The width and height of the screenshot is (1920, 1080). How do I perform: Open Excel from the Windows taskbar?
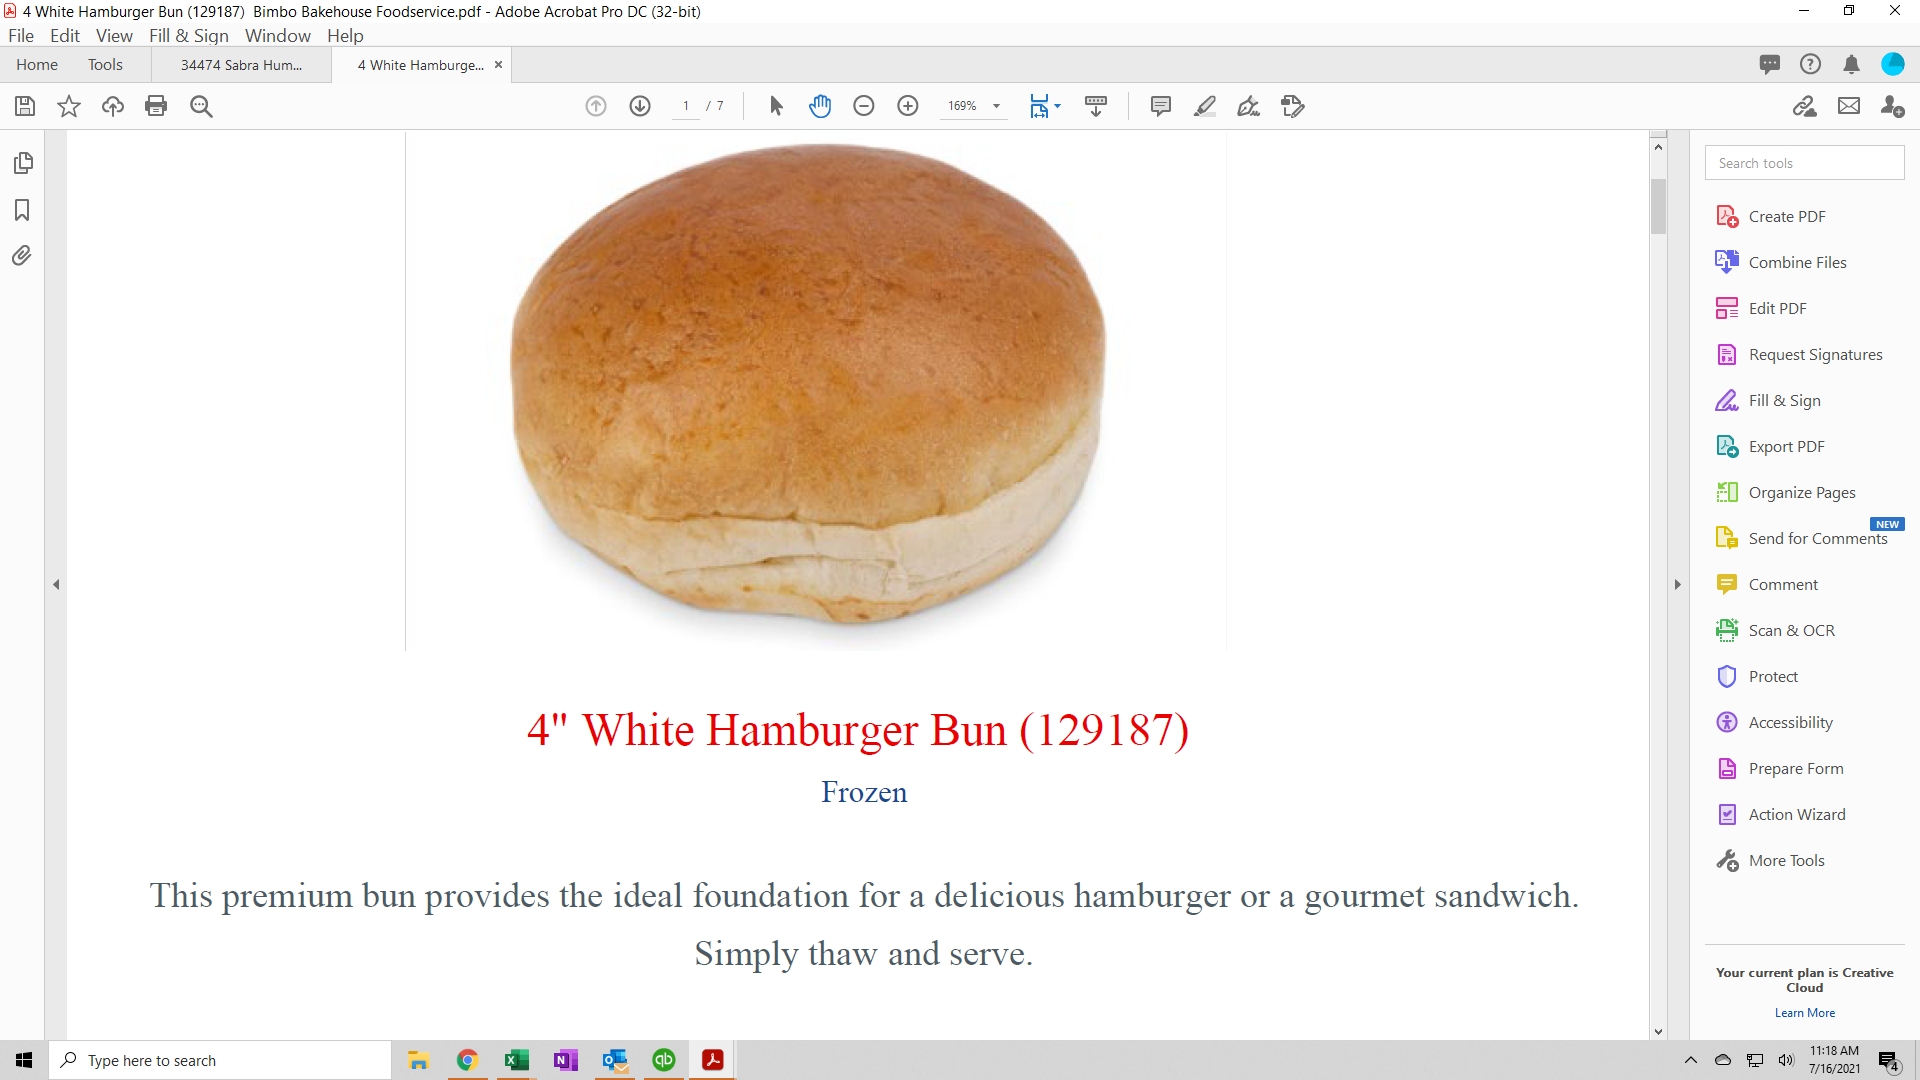pyautogui.click(x=516, y=1060)
